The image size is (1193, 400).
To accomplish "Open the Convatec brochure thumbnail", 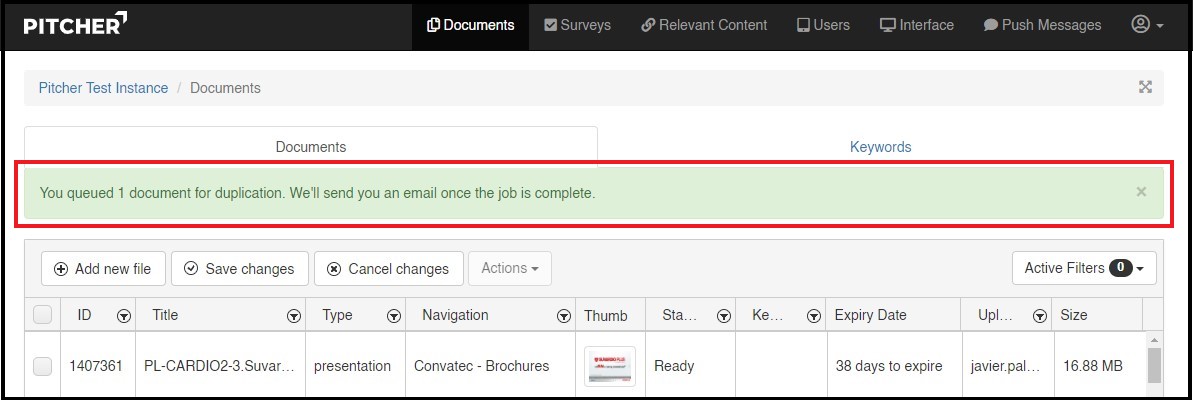I will (x=610, y=366).
